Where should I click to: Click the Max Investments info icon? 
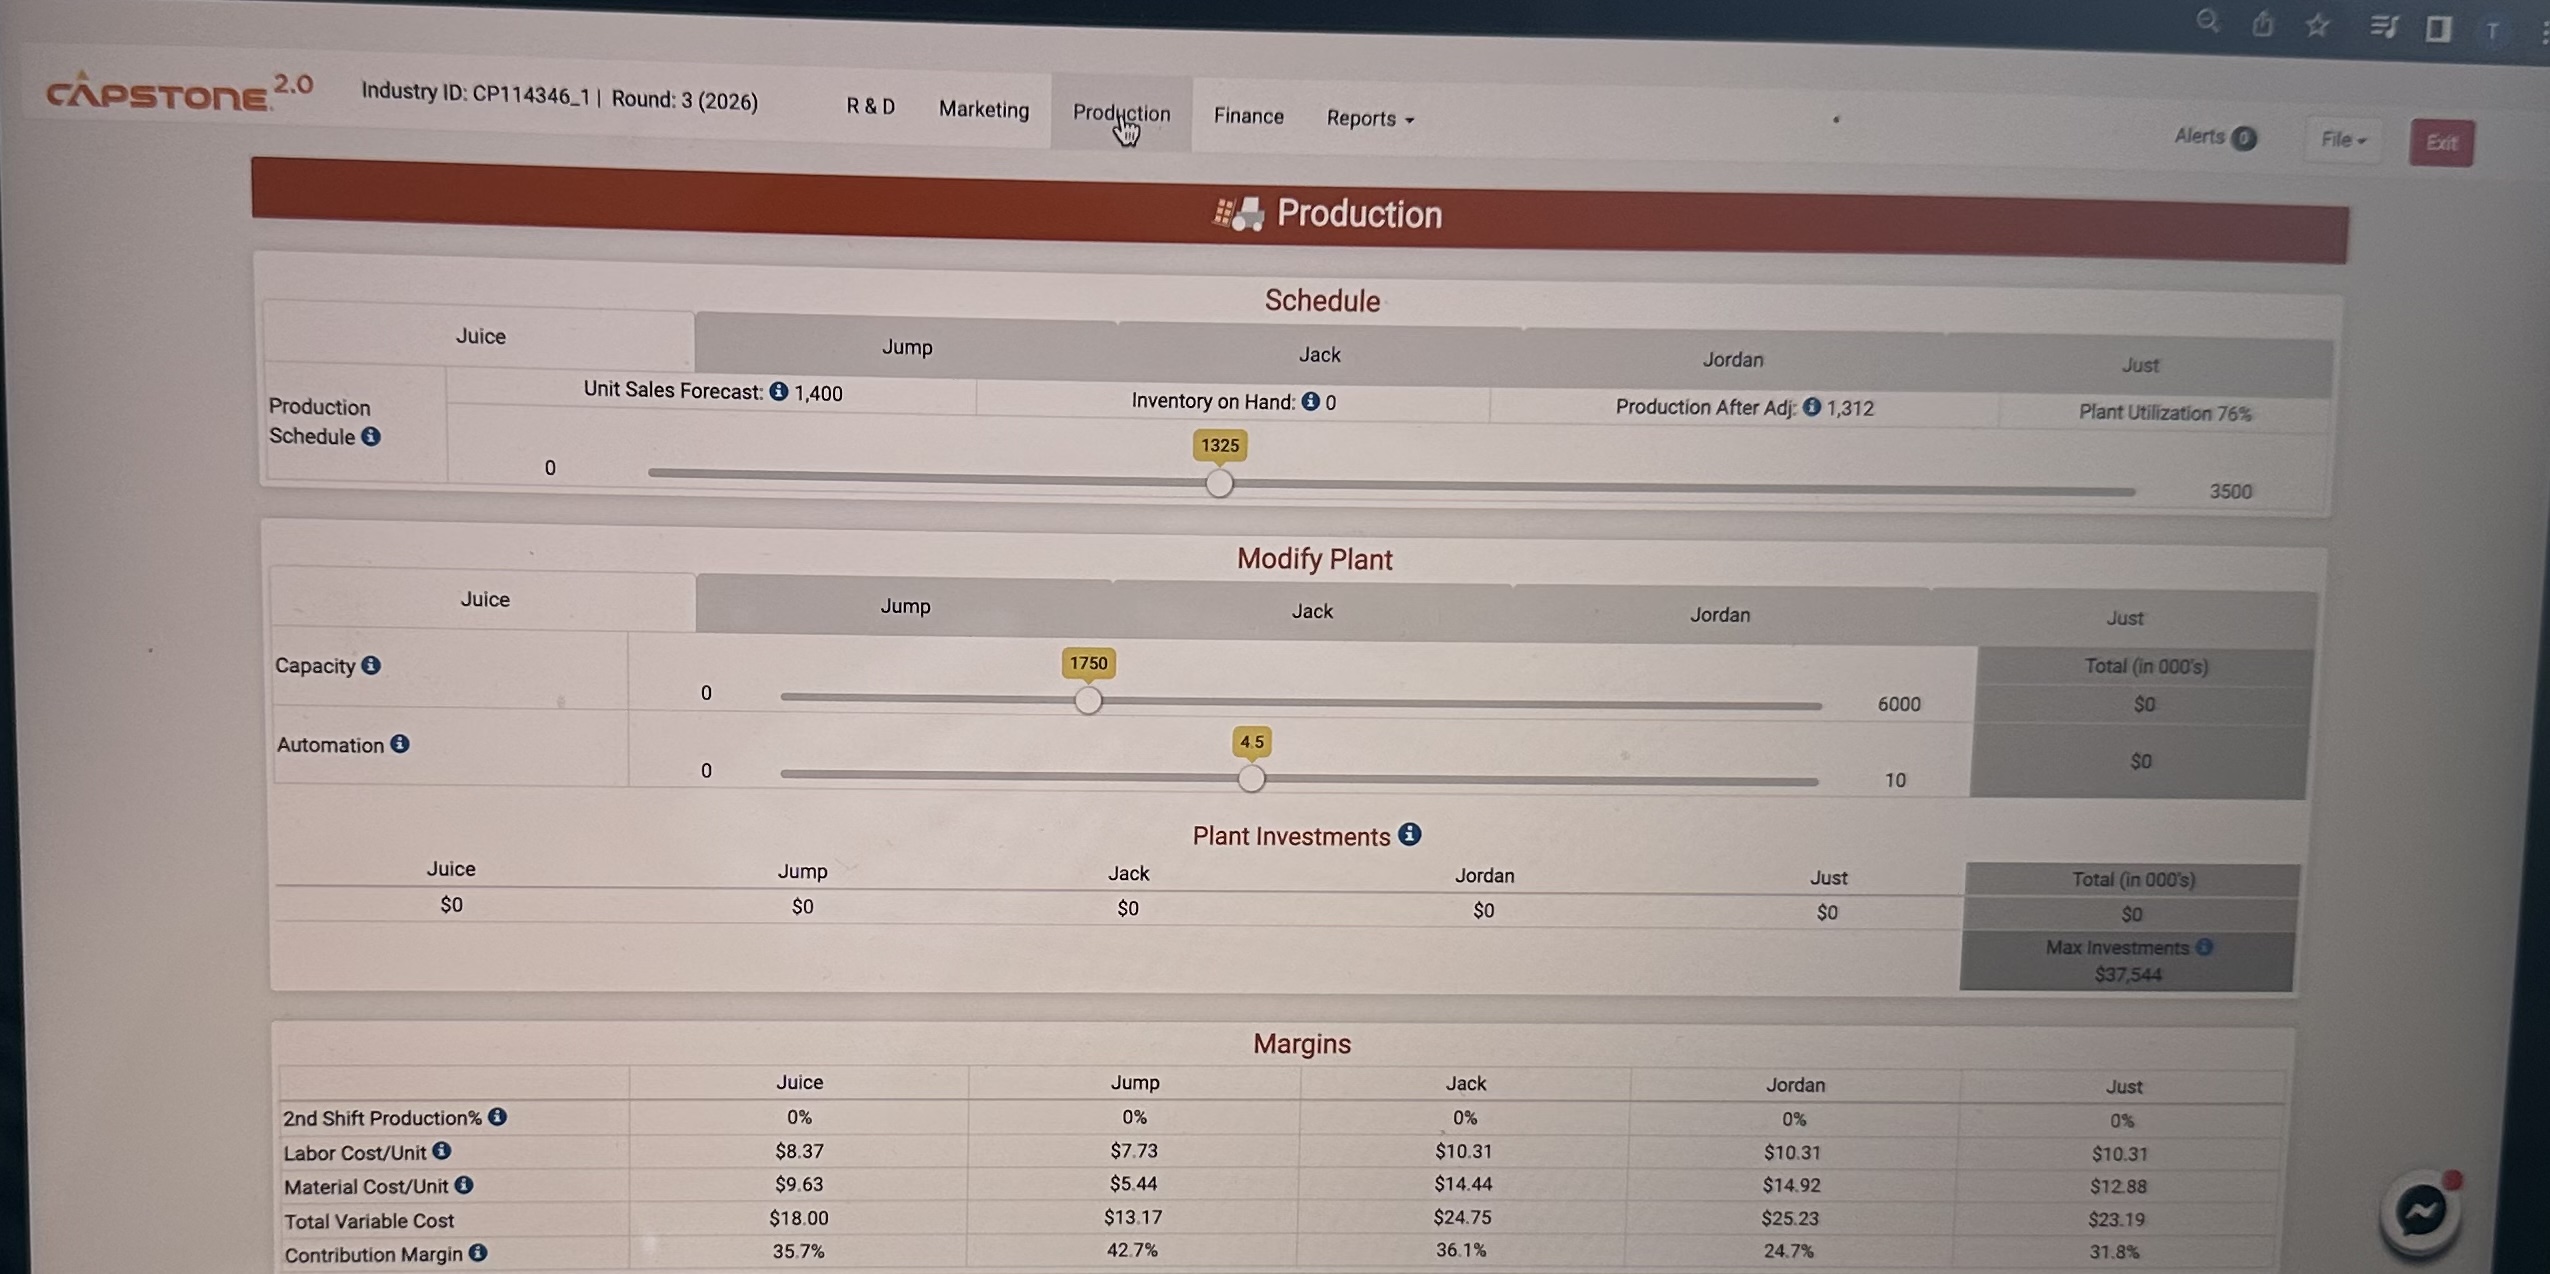[x=2205, y=947]
